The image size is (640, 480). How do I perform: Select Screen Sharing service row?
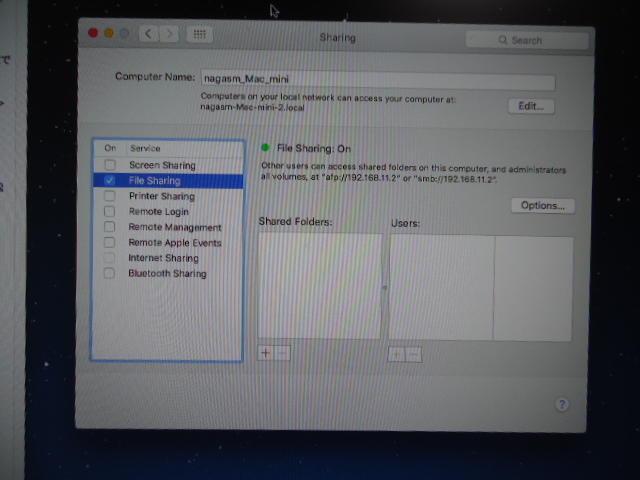(x=168, y=165)
